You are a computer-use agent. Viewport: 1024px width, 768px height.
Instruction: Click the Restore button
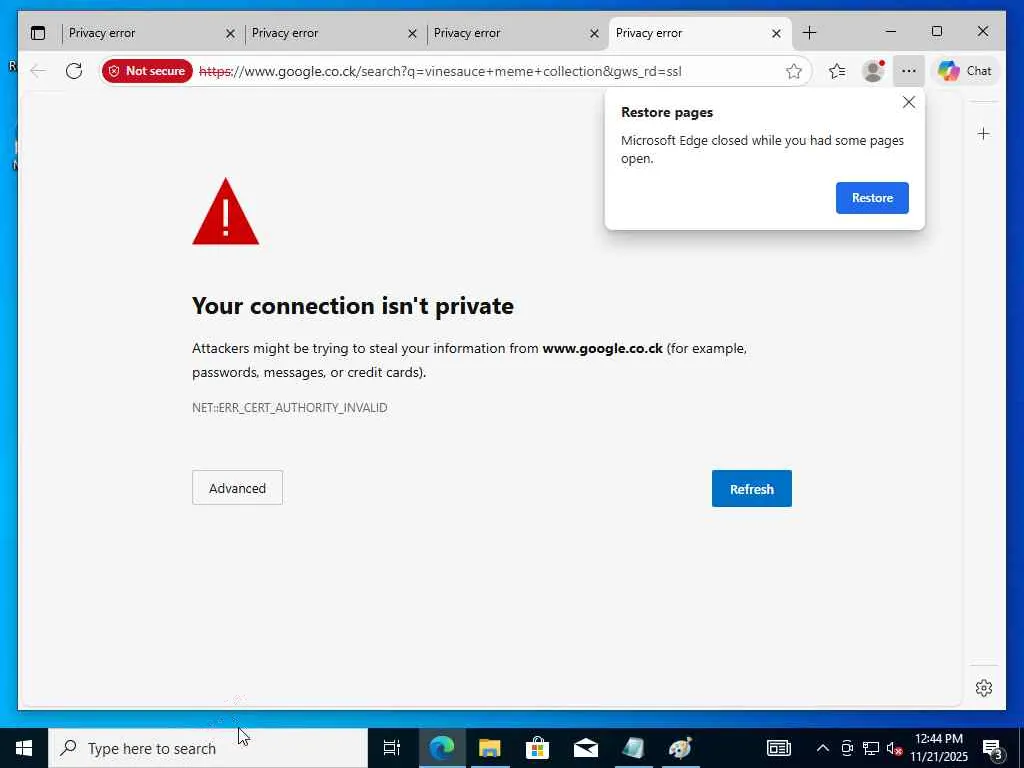coord(872,198)
